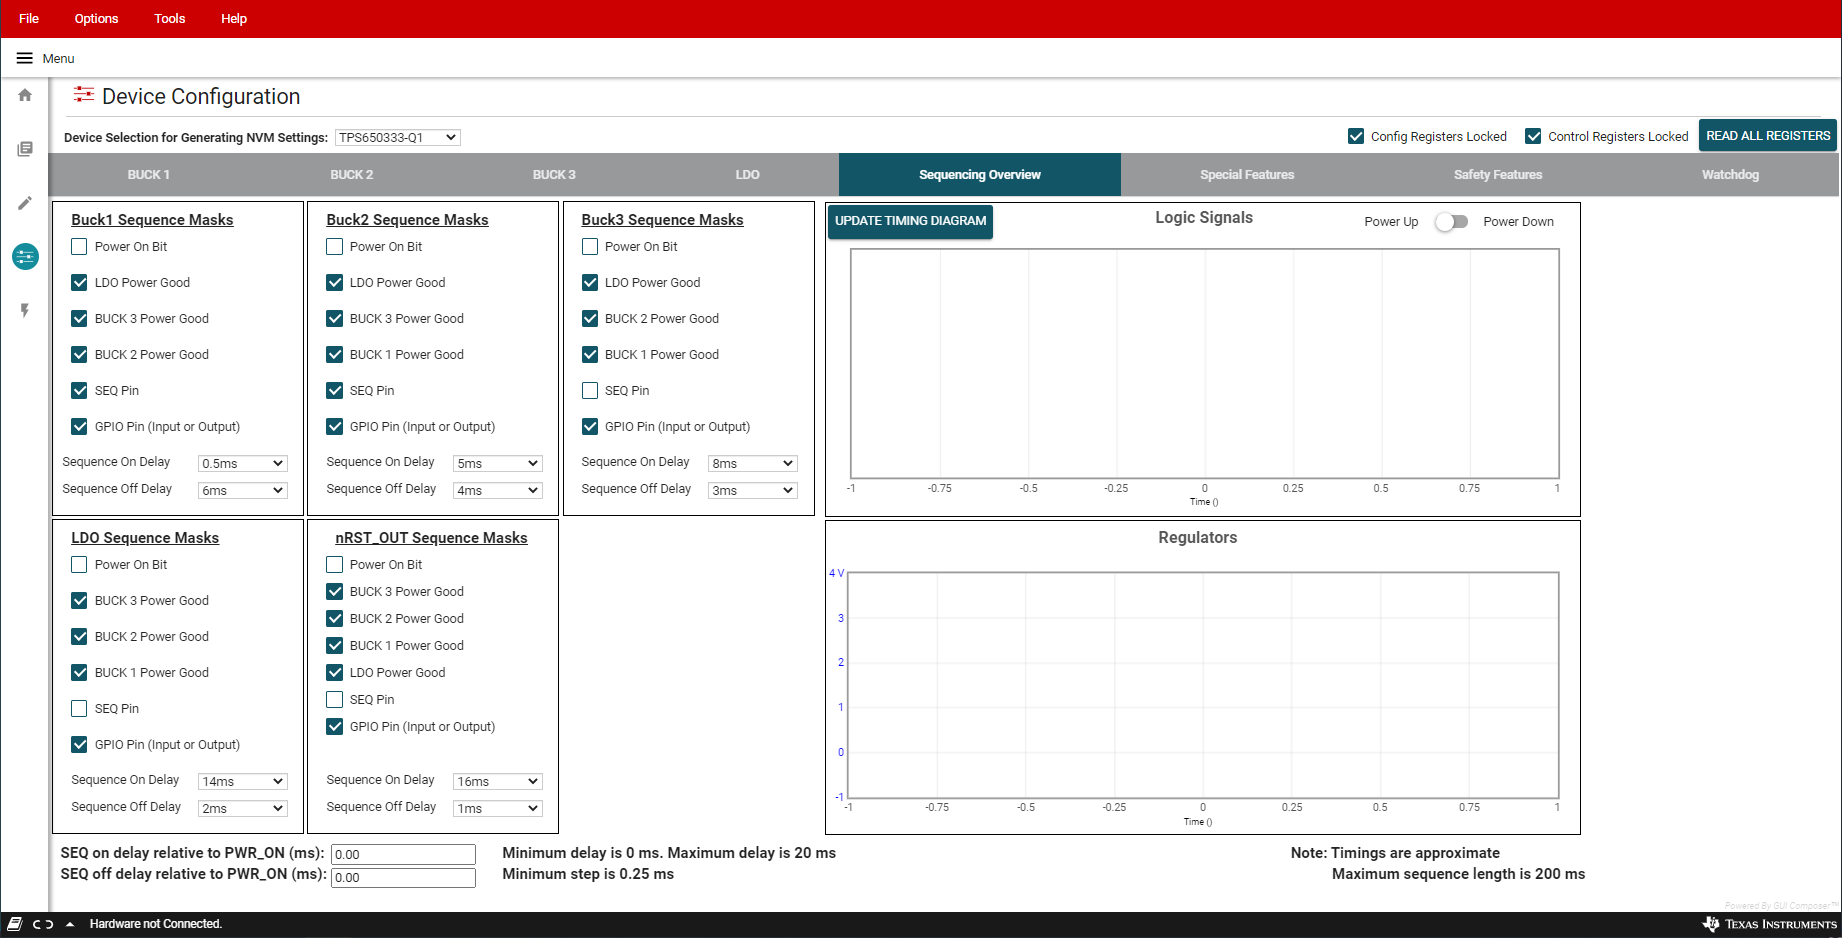Image resolution: width=1842 pixels, height=938 pixels.
Task: Expand Buck1 Sequence On Delay dropdown
Action: pos(243,464)
